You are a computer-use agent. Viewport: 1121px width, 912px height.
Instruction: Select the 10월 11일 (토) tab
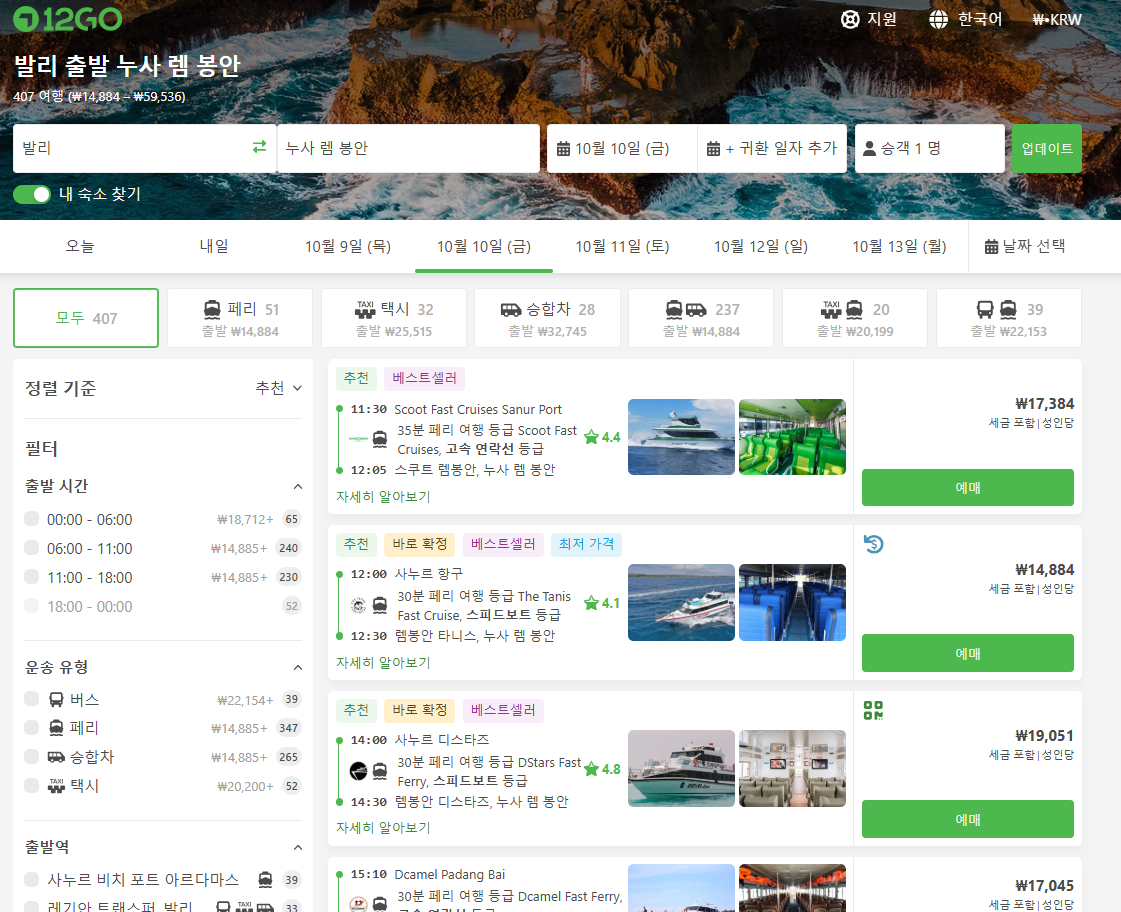point(623,247)
